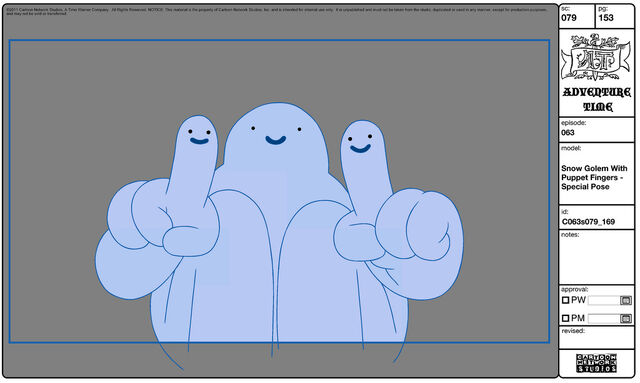The height and width of the screenshot is (383, 640).
Task: Select the page number 153 box
Action: pyautogui.click(x=615, y=16)
